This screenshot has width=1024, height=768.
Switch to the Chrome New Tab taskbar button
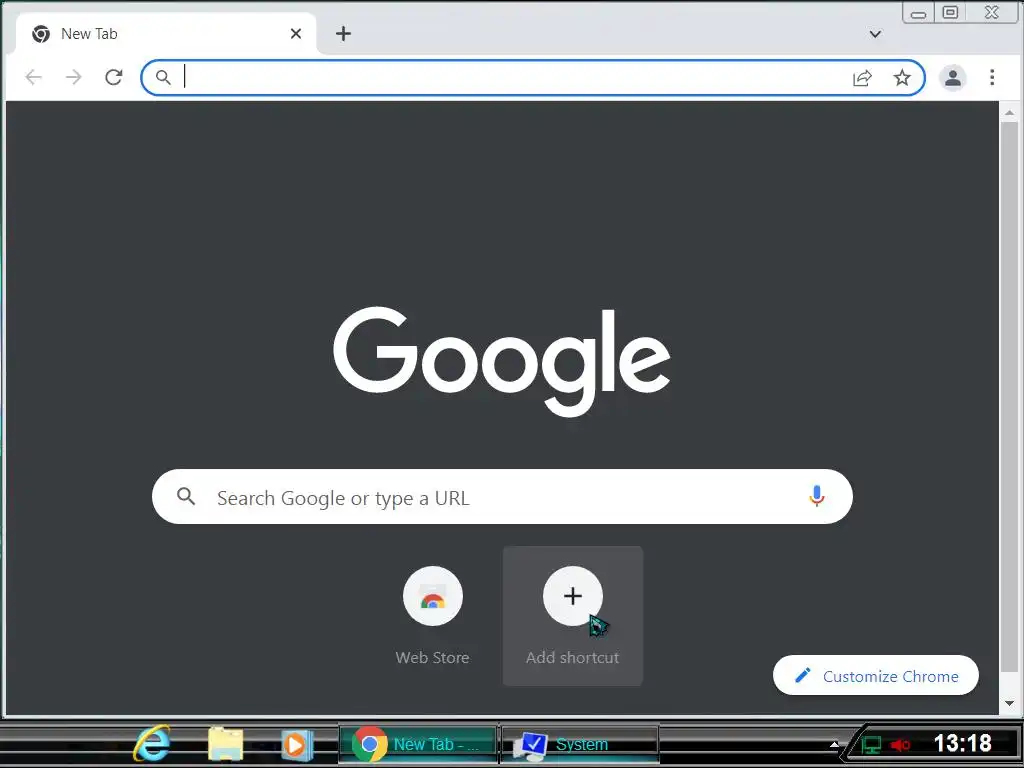pyautogui.click(x=418, y=744)
